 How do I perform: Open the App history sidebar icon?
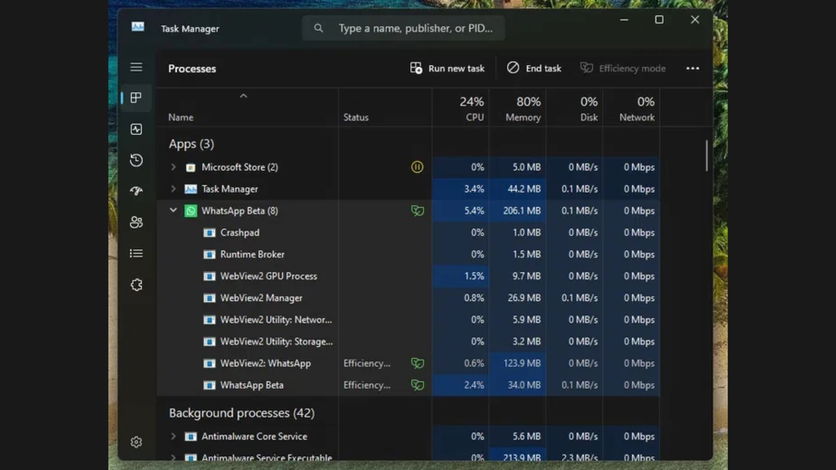pyautogui.click(x=136, y=160)
